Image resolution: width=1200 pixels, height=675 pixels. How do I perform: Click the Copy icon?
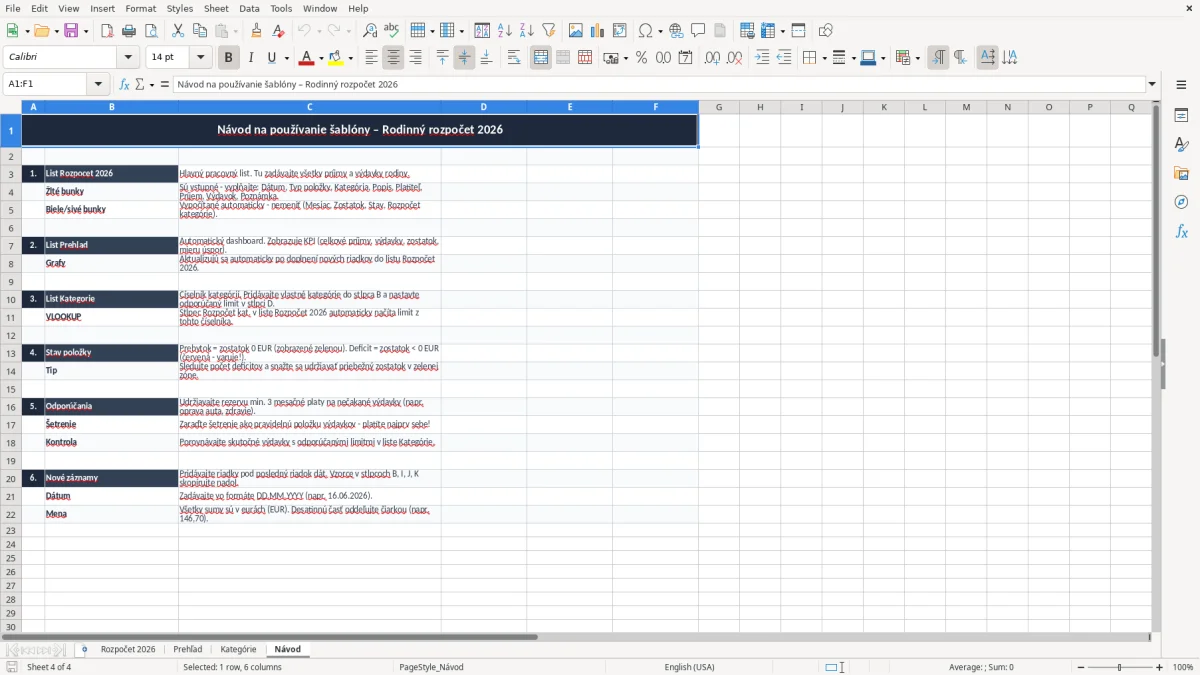200,31
